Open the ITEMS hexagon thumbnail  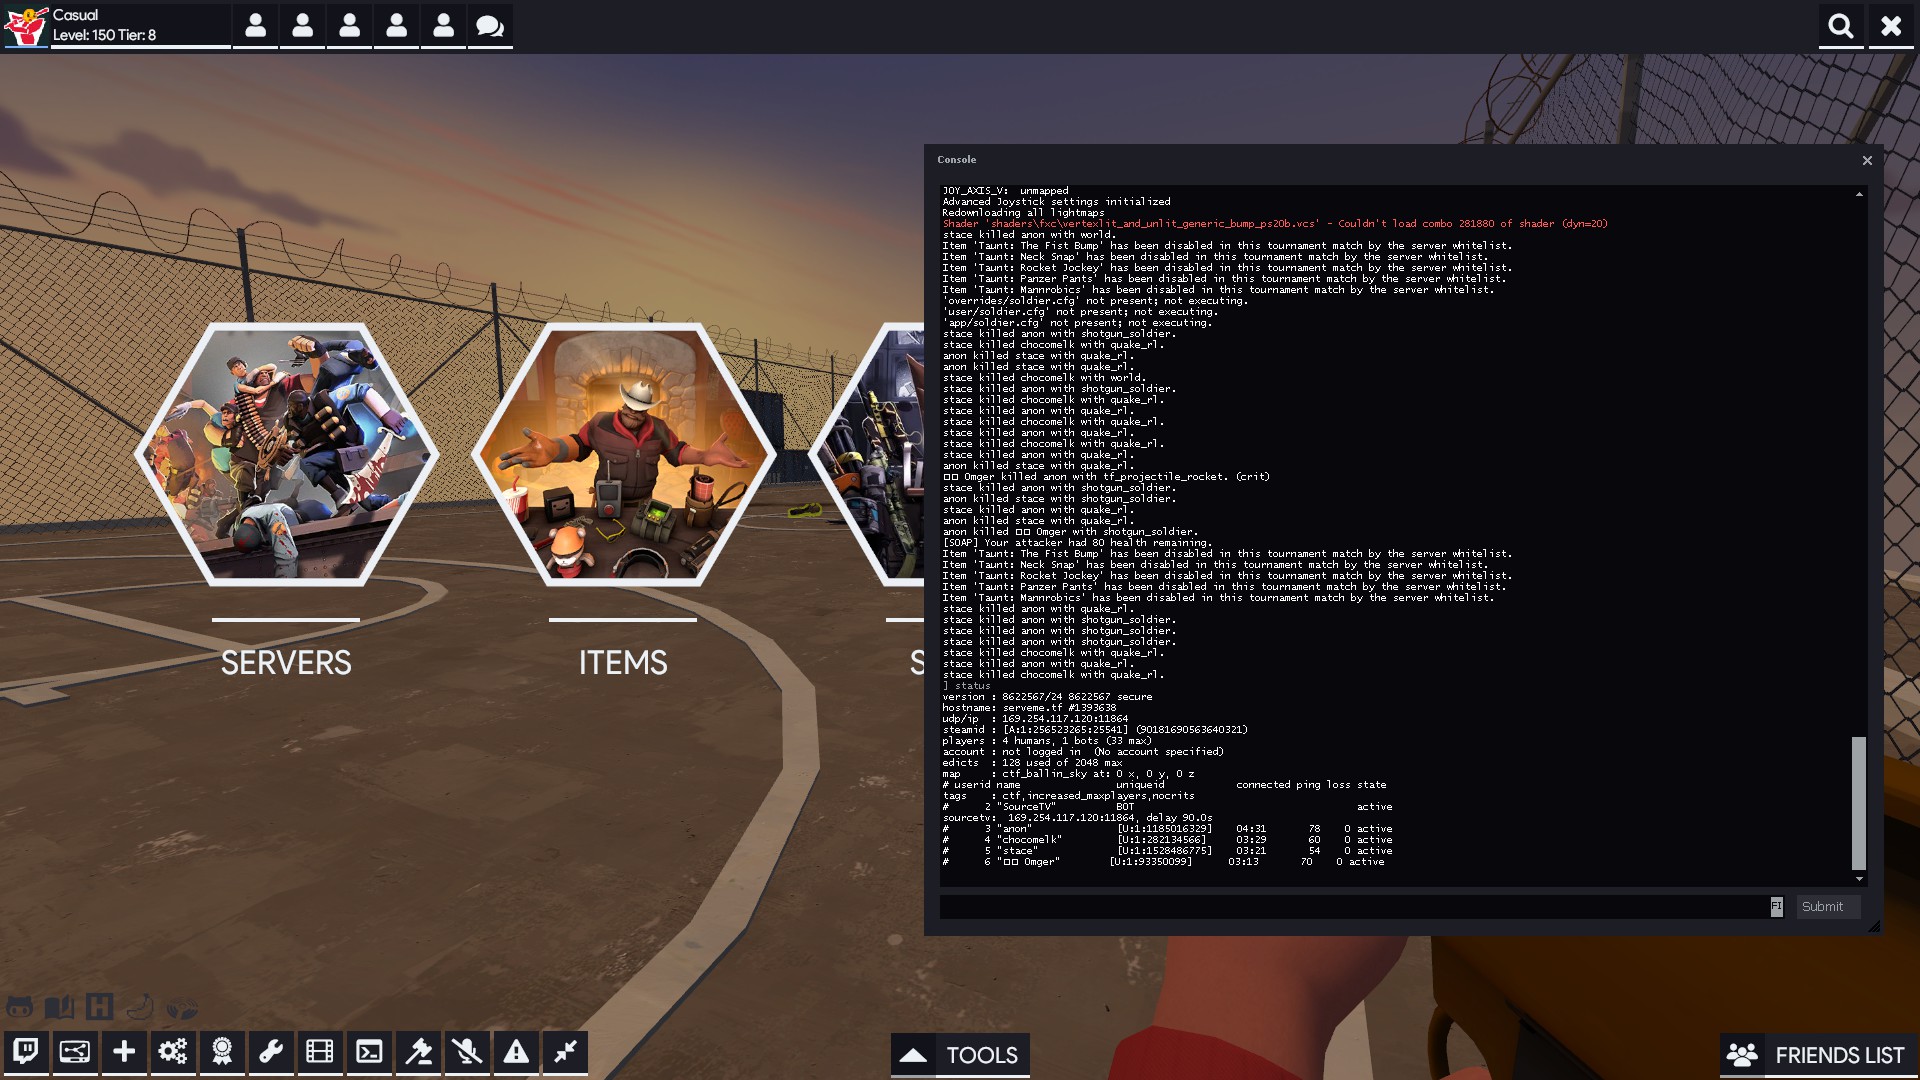[x=623, y=454]
